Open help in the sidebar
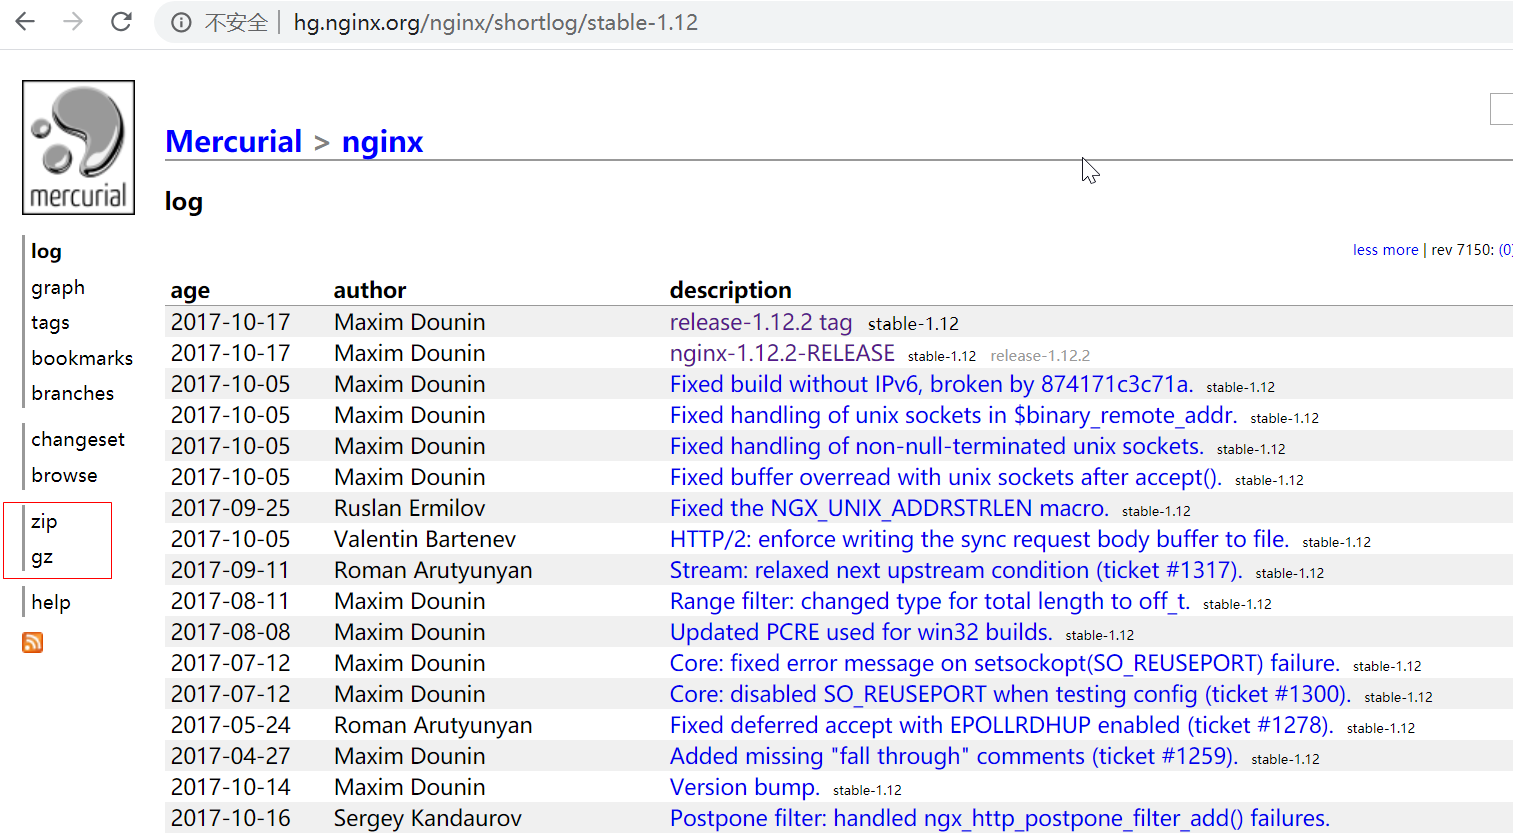Screen dimensions: 1513x836 pyautogui.click(x=51, y=602)
